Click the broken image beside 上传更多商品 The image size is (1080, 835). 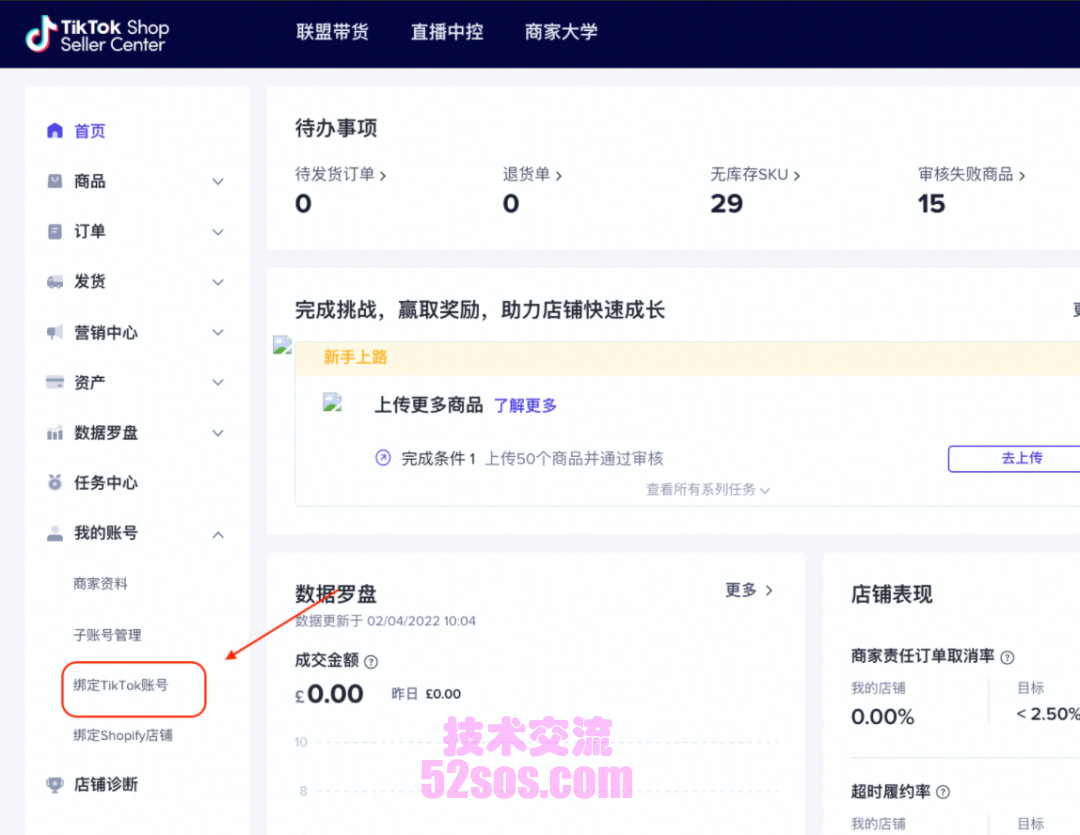point(333,402)
